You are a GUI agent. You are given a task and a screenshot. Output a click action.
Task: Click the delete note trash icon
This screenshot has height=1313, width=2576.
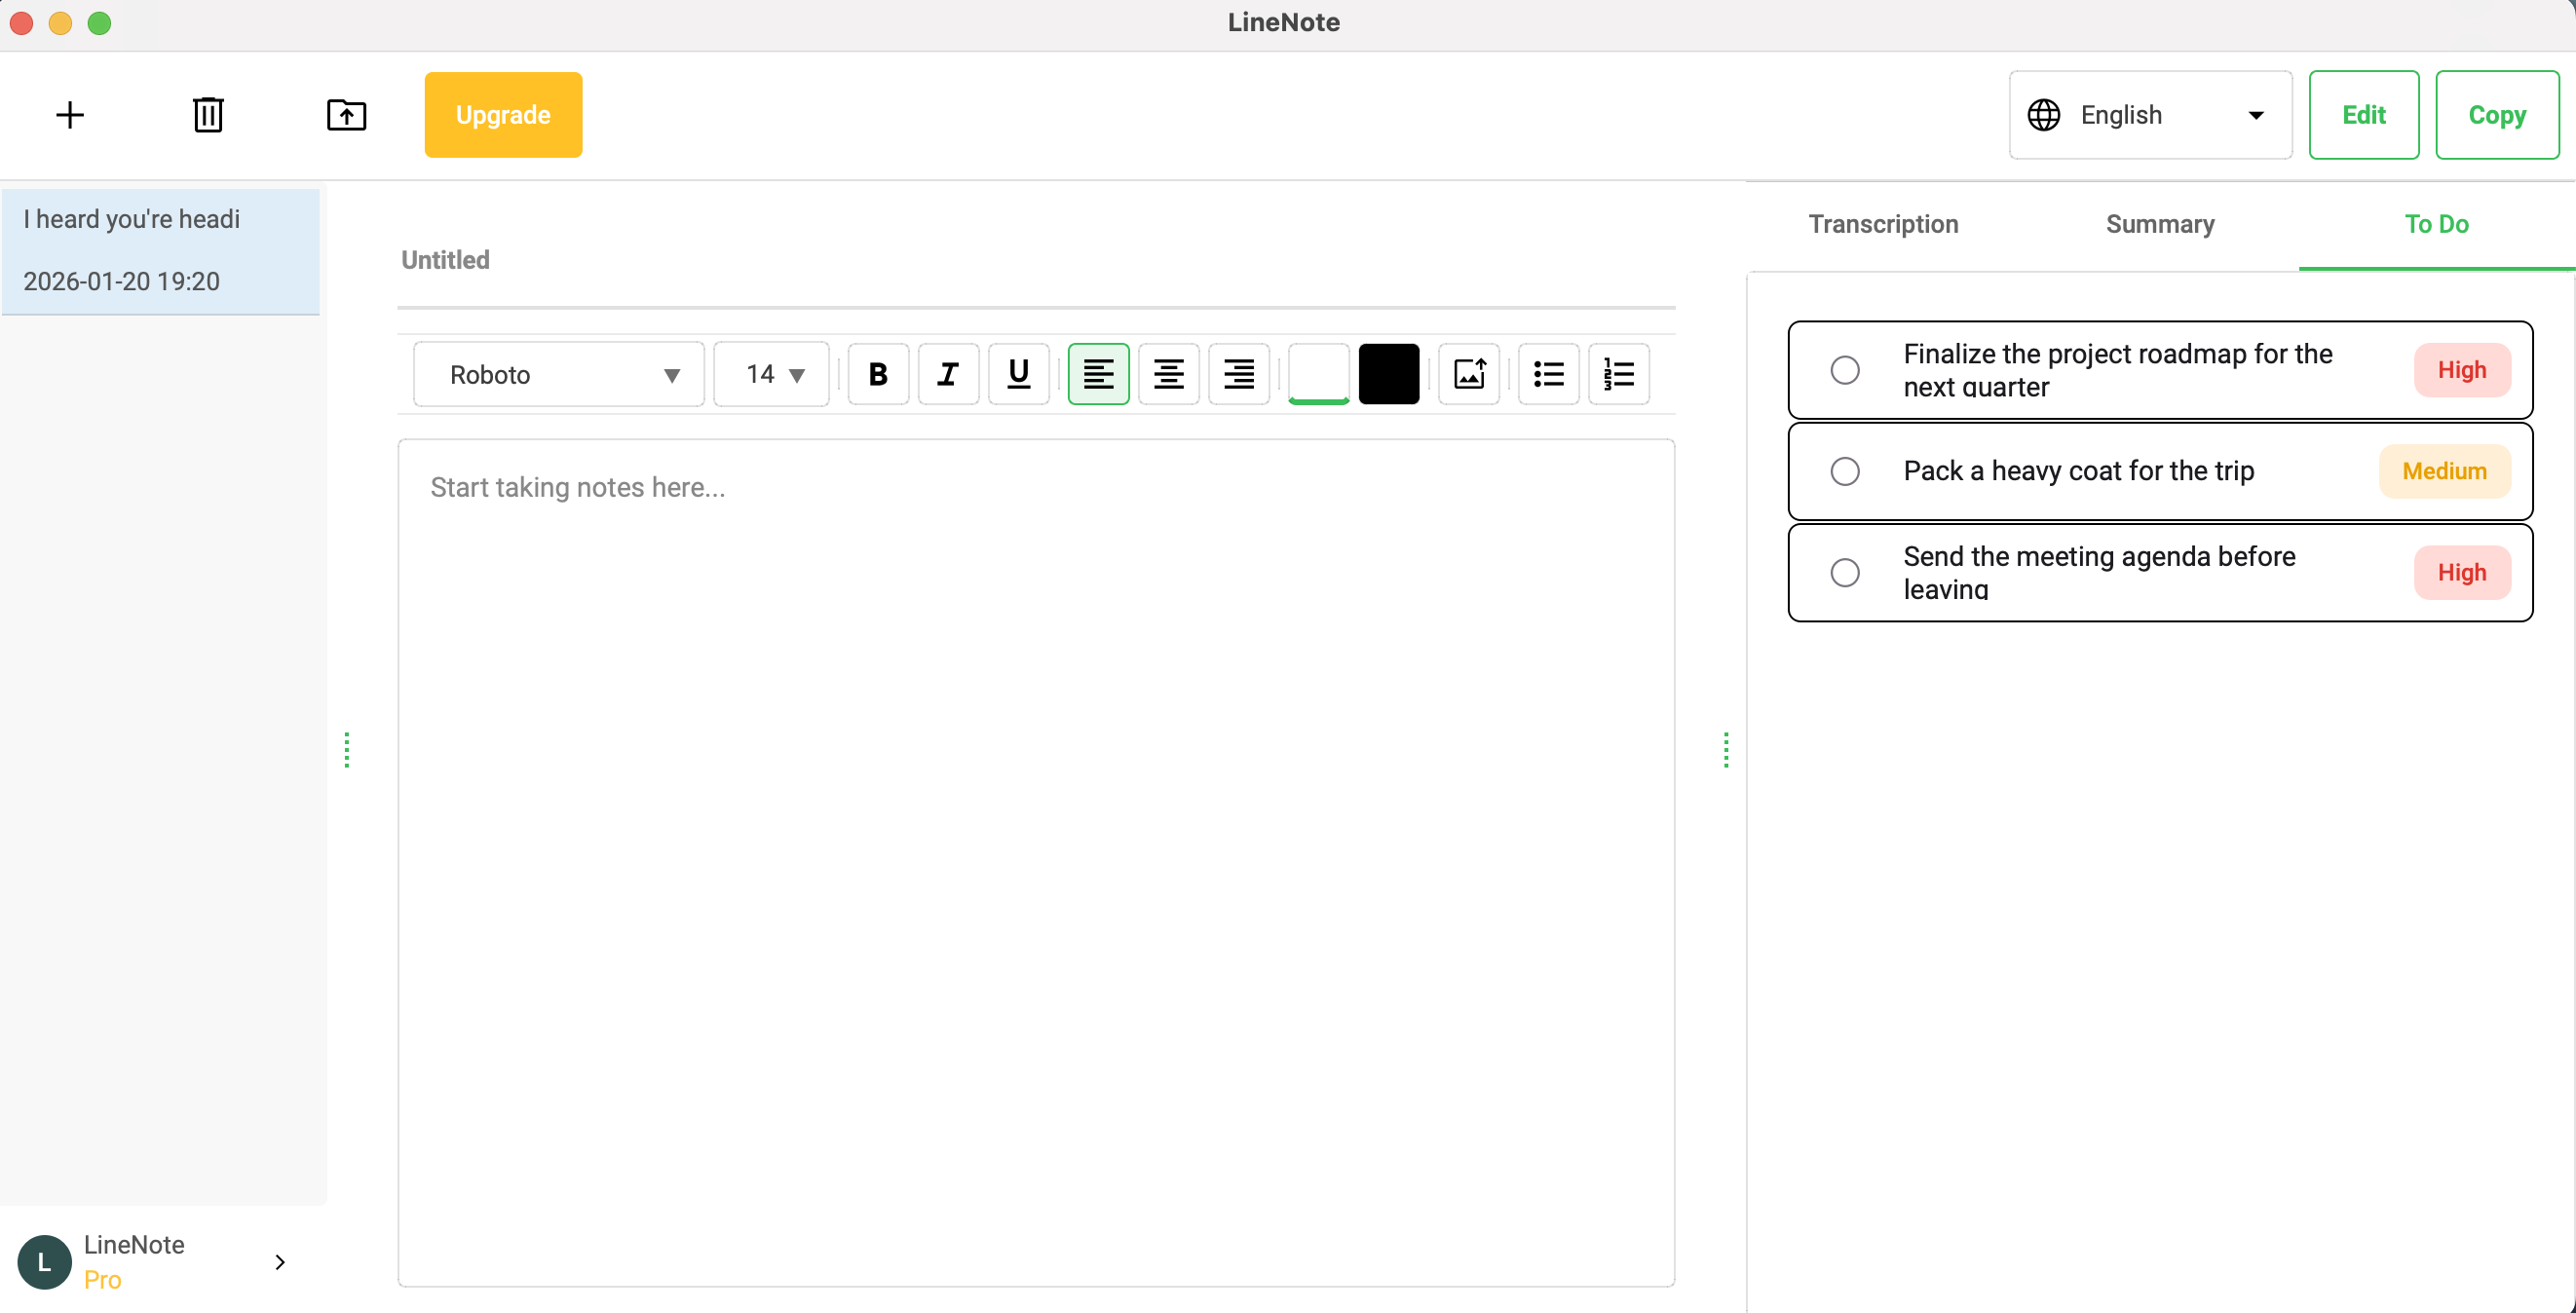pyautogui.click(x=208, y=114)
